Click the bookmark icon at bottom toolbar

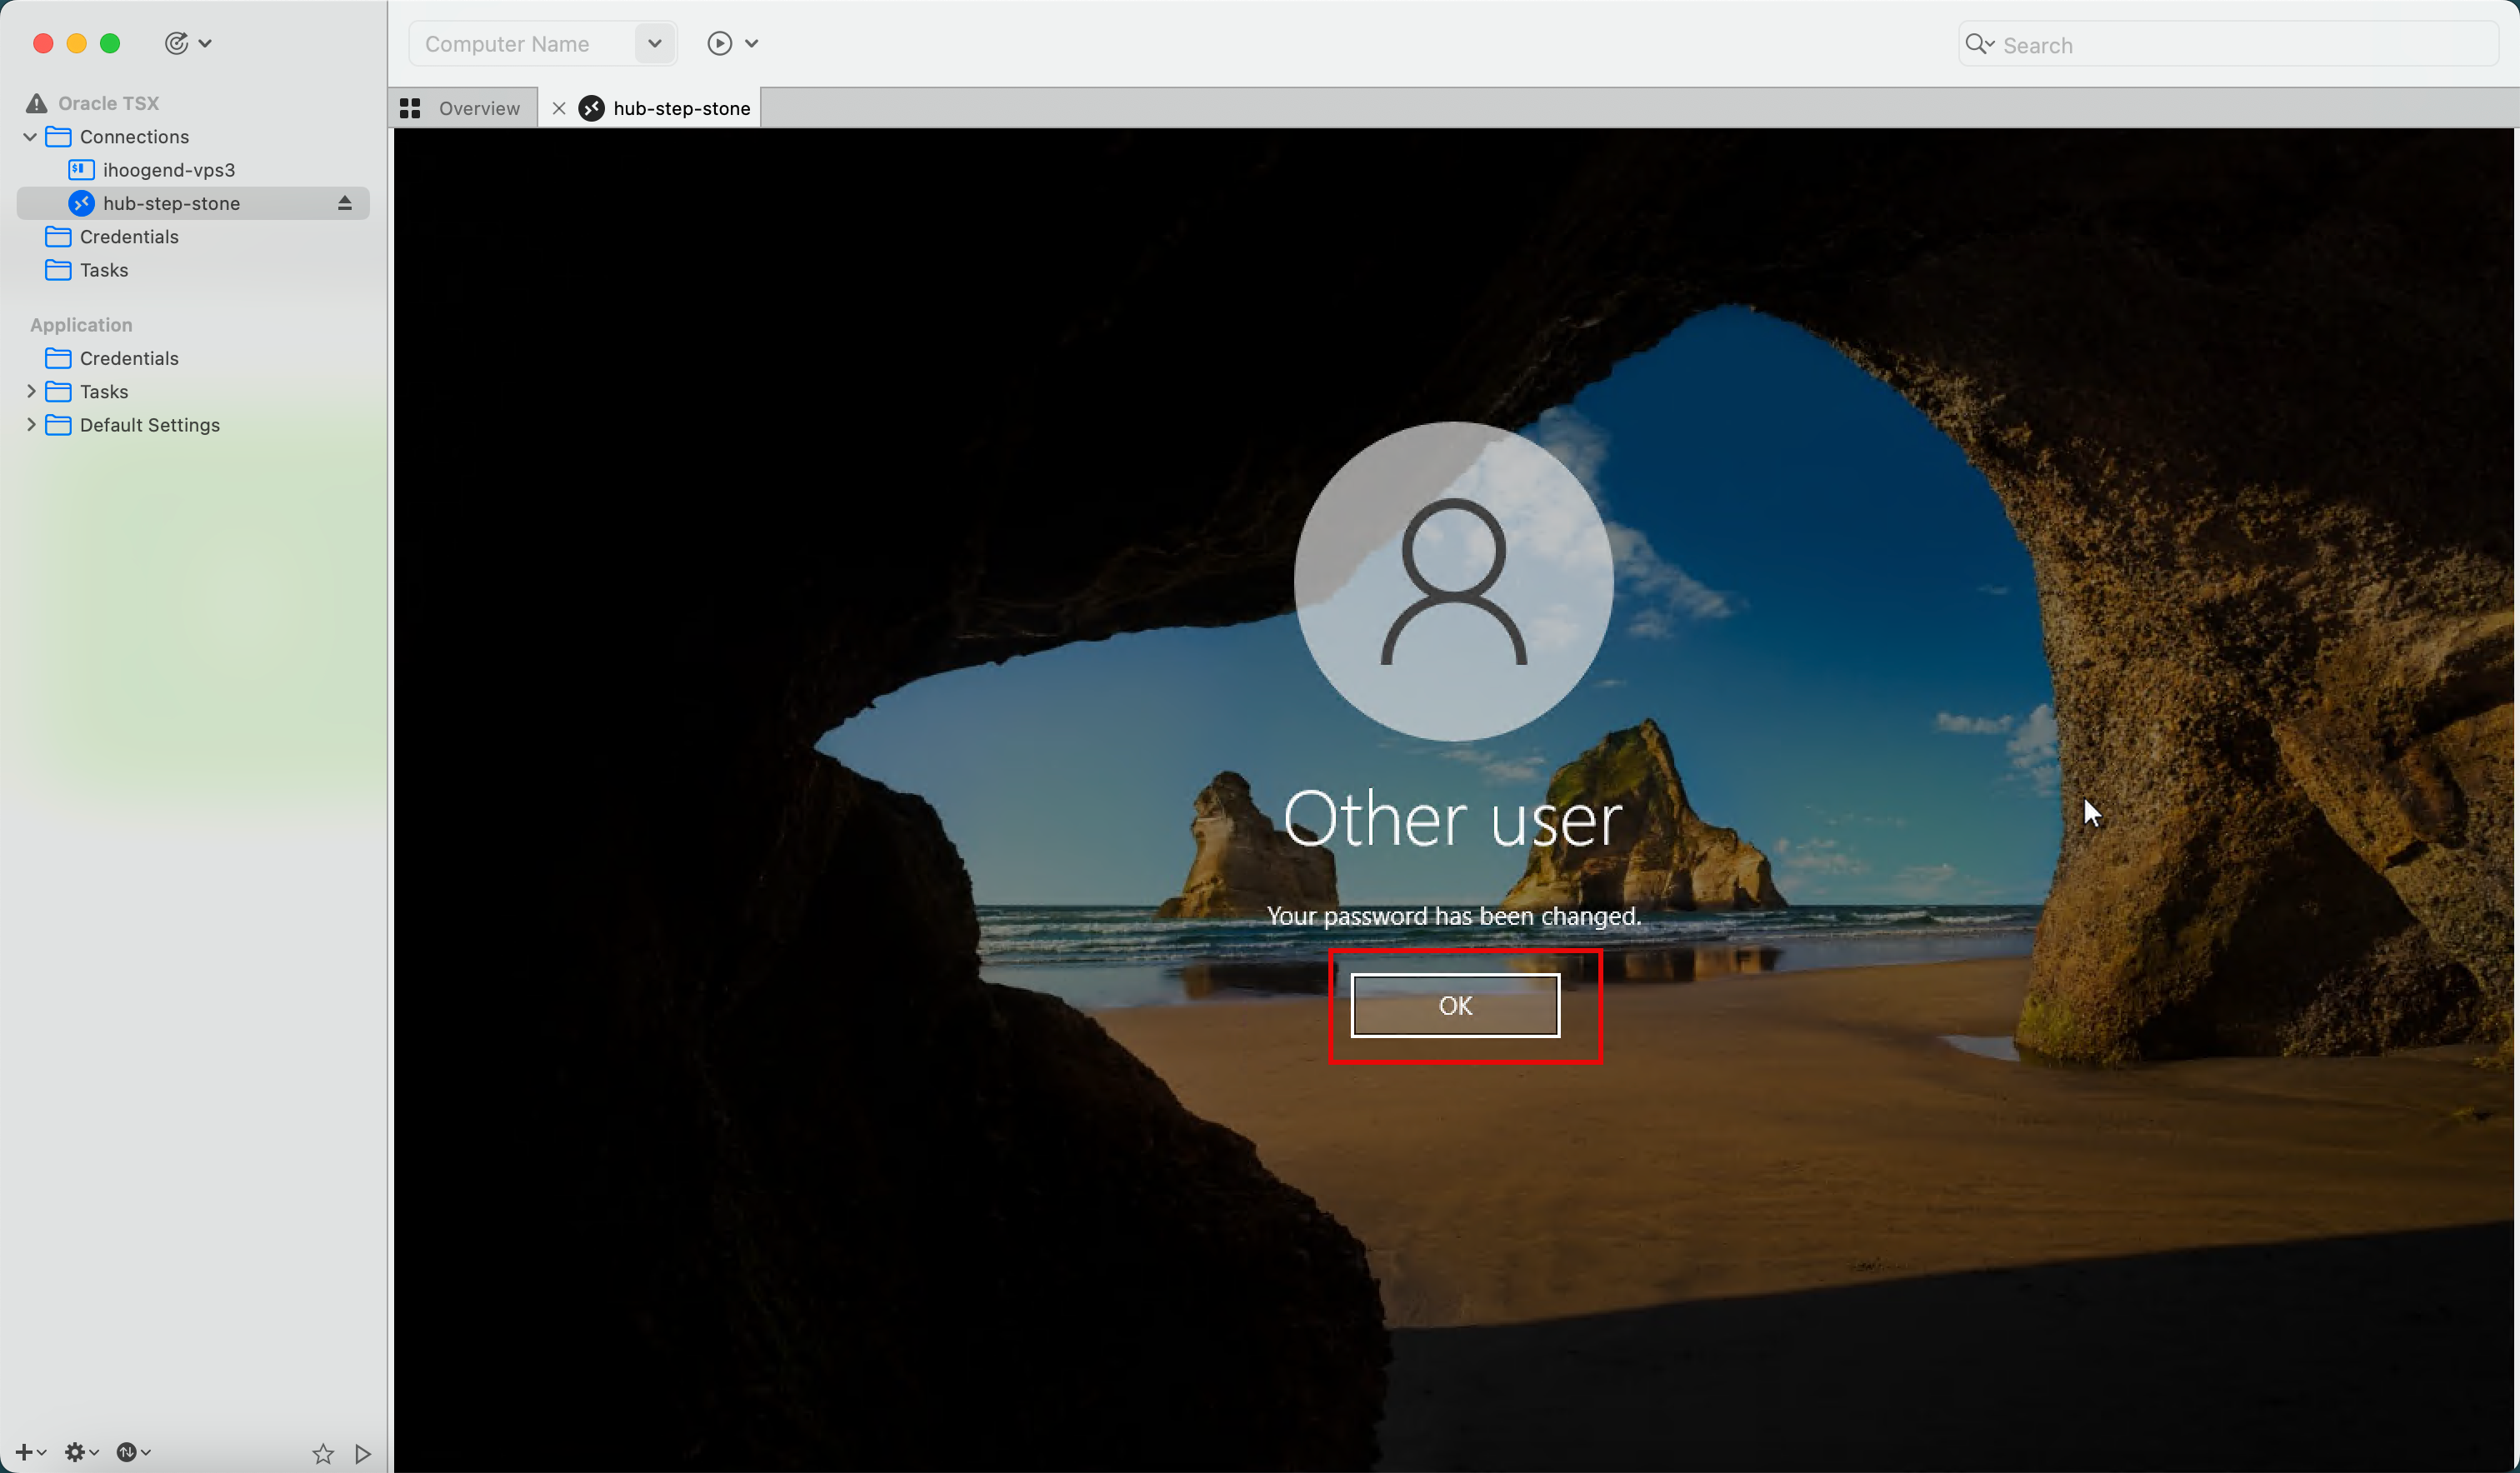coord(321,1451)
